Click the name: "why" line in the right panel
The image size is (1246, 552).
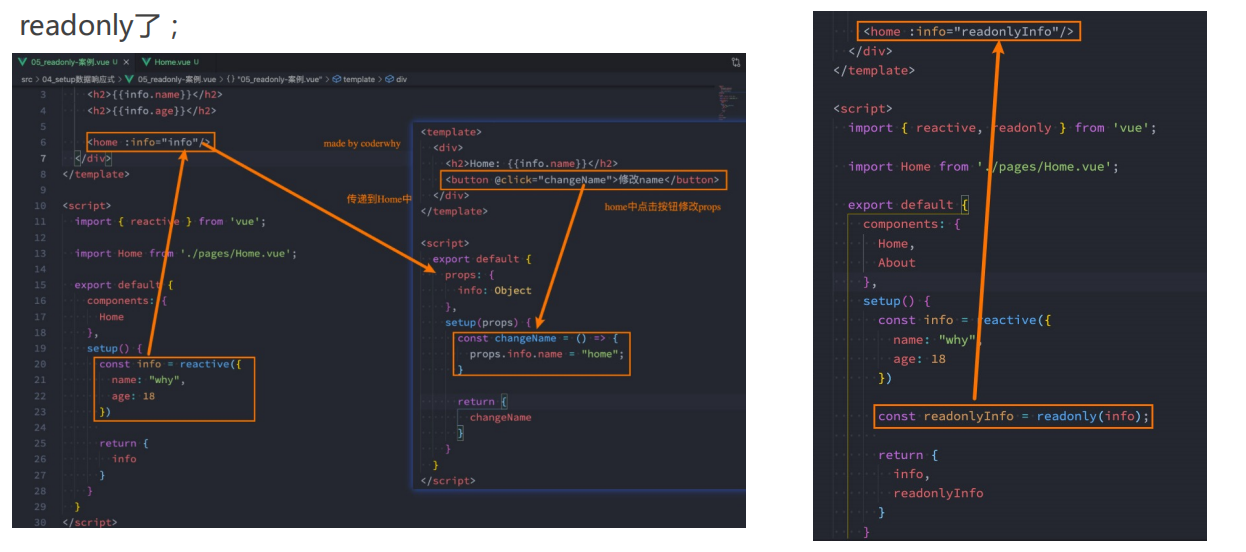pos(938,339)
